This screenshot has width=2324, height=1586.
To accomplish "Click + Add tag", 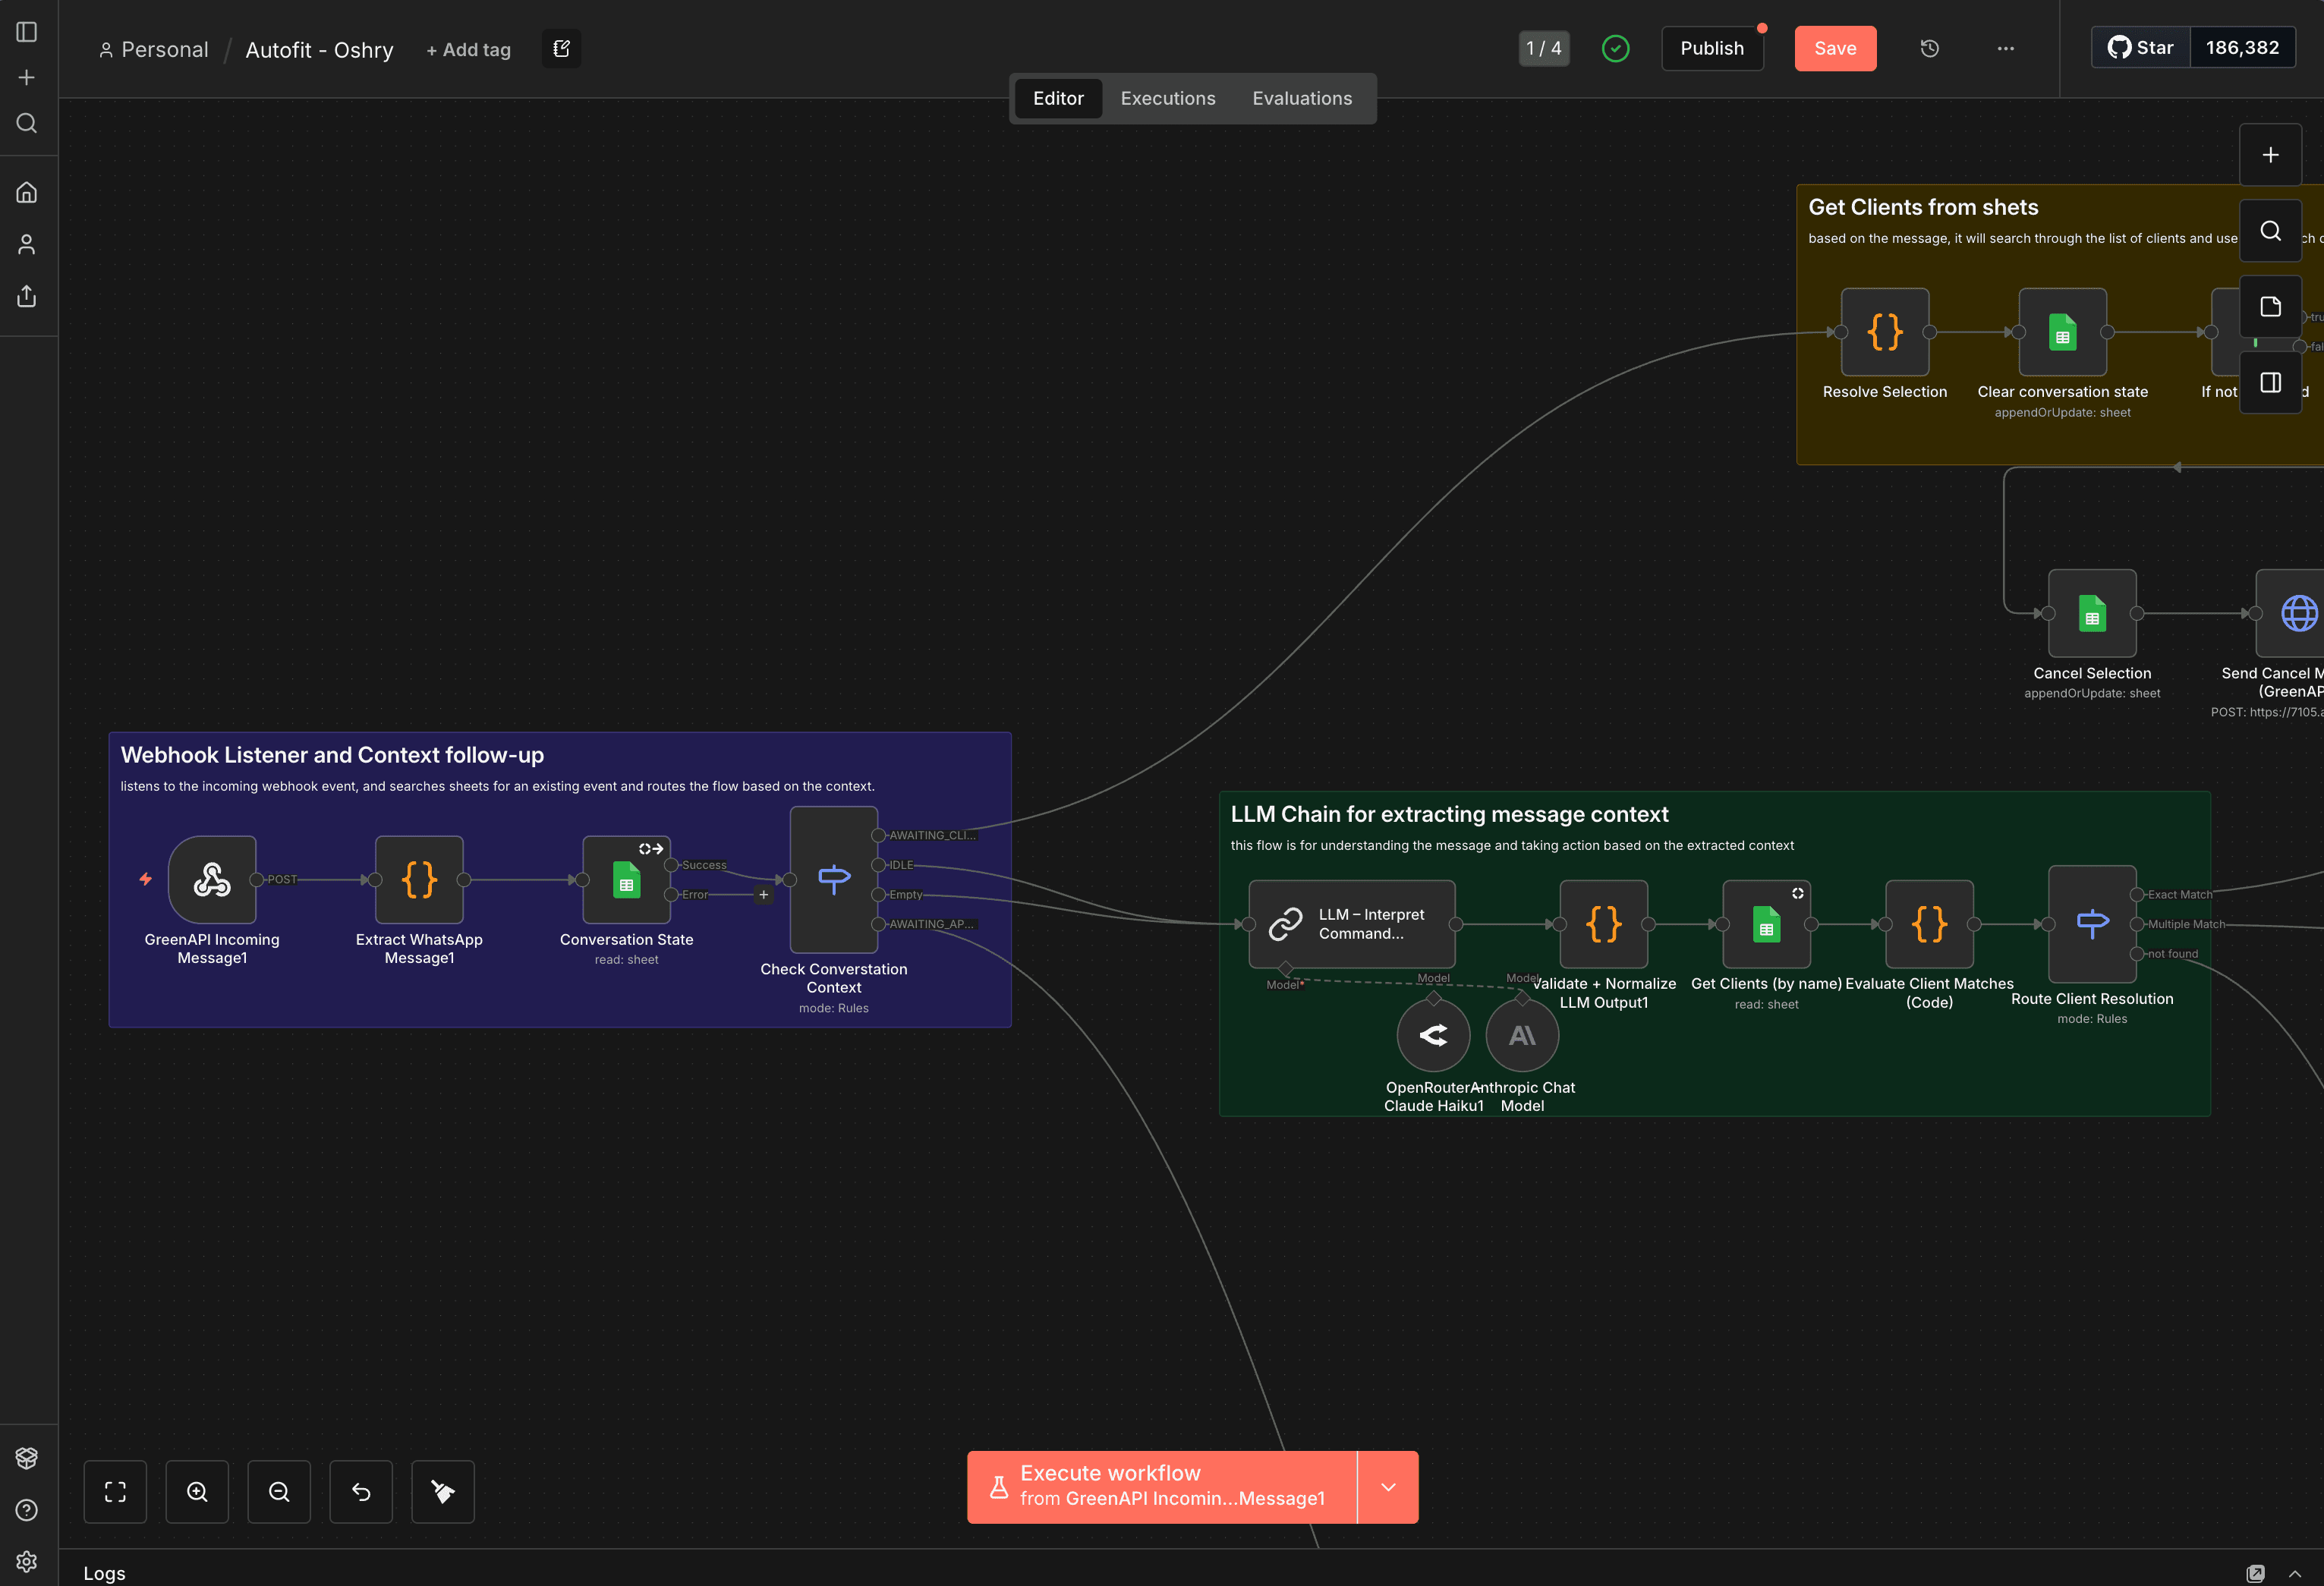I will [x=468, y=50].
